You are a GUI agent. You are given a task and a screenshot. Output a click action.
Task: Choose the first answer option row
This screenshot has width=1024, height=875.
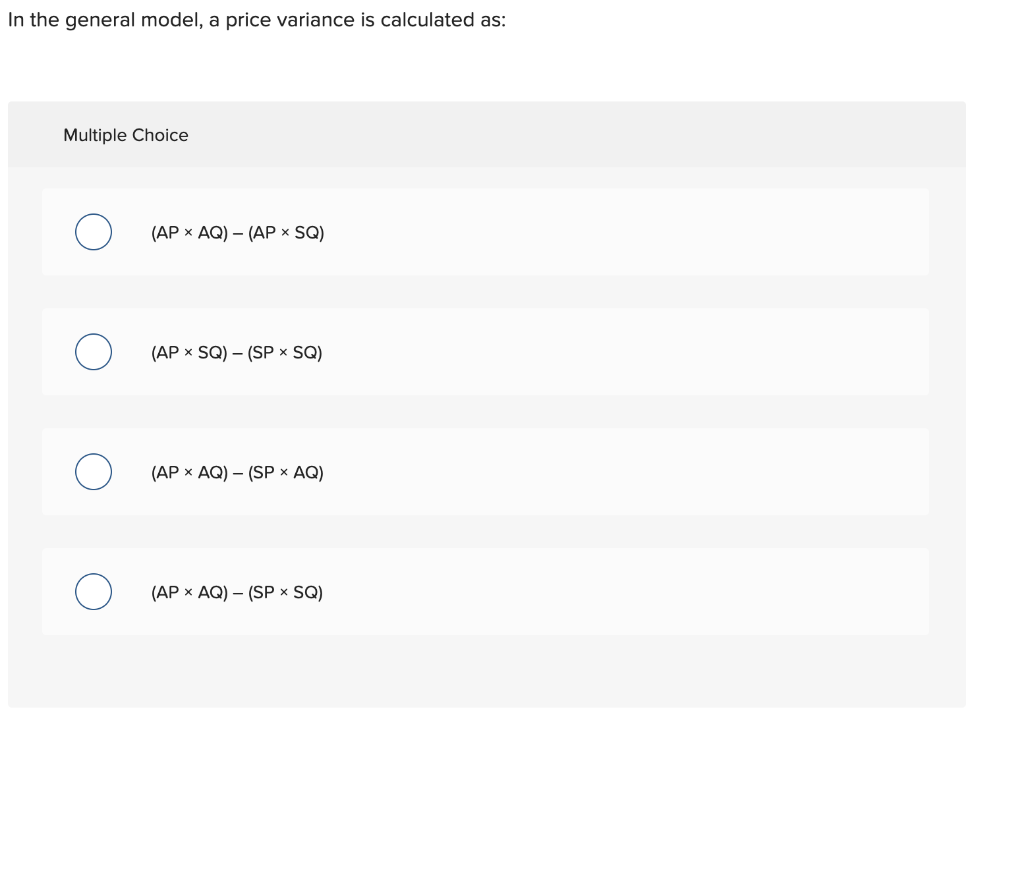tap(485, 231)
